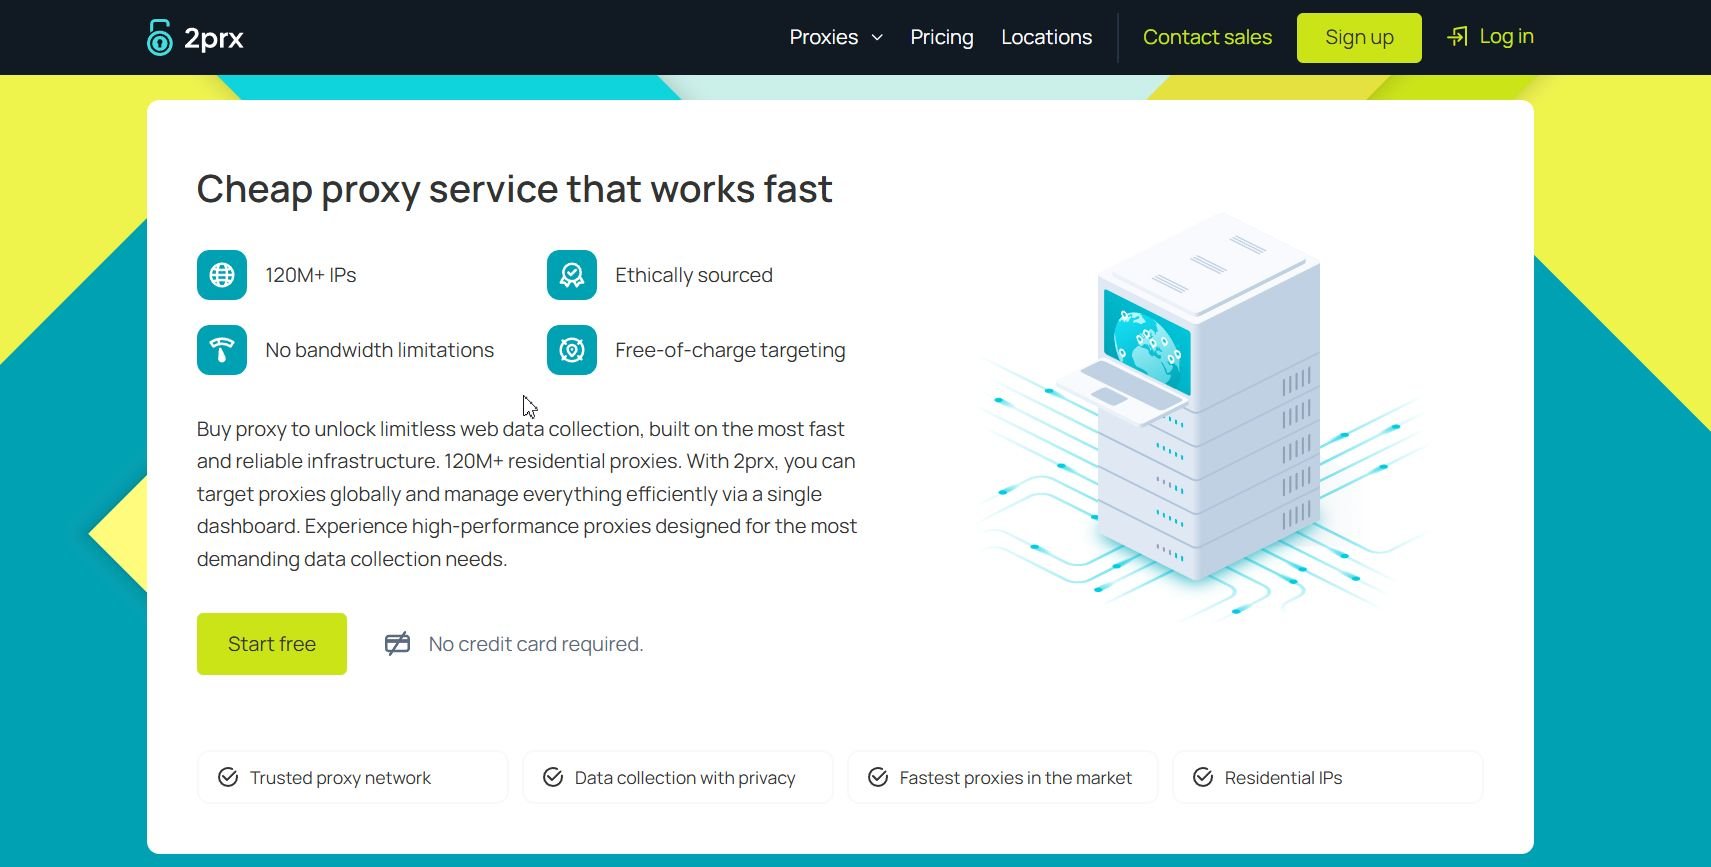Click the checkmark icon beside Data collection with privacy

coord(553,777)
